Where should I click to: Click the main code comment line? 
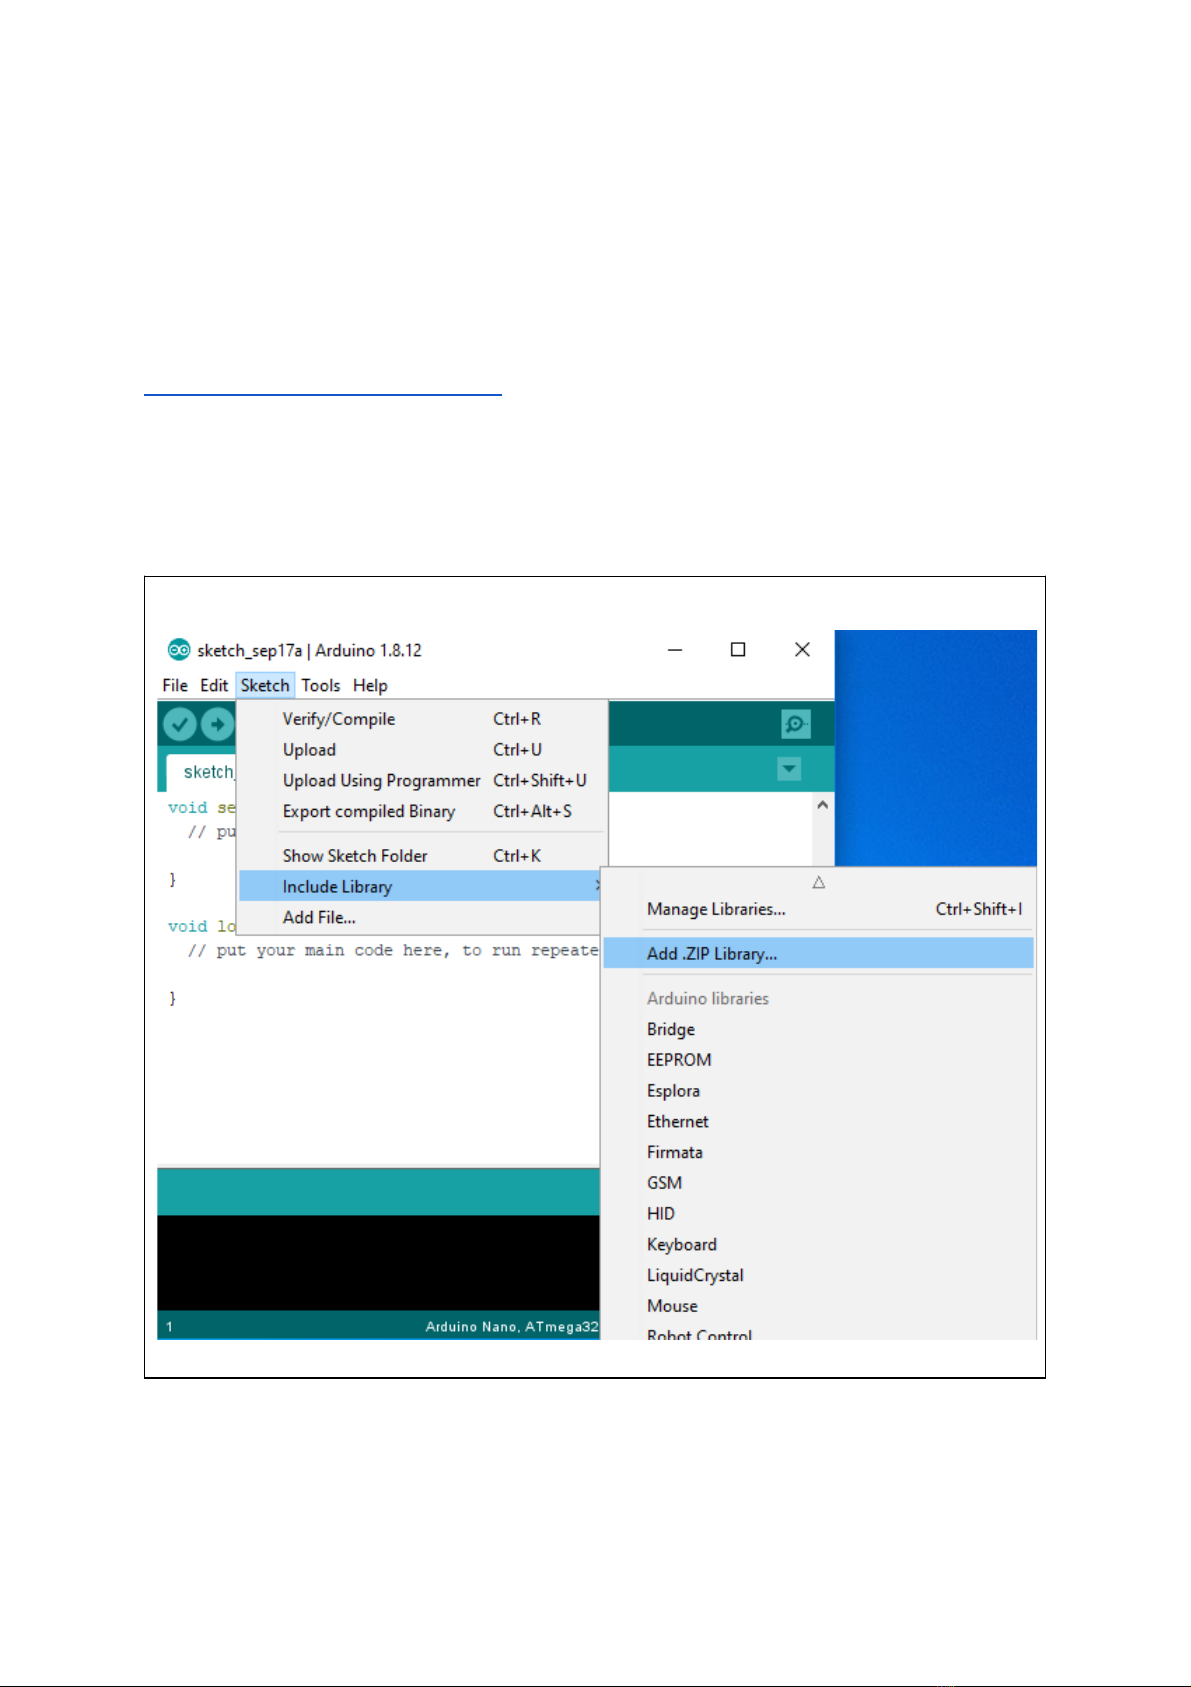pyautogui.click(x=393, y=951)
